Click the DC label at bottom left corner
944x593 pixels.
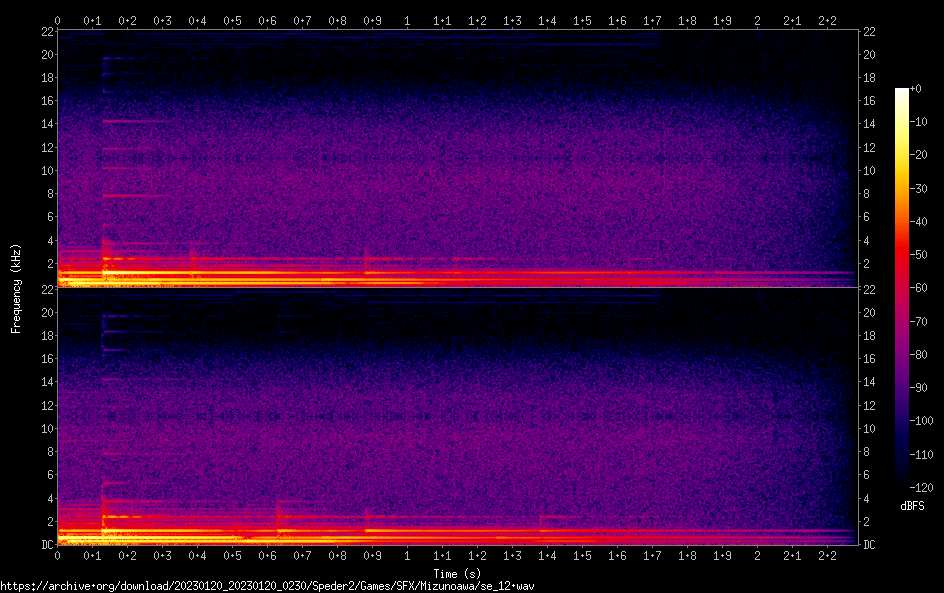click(45, 544)
